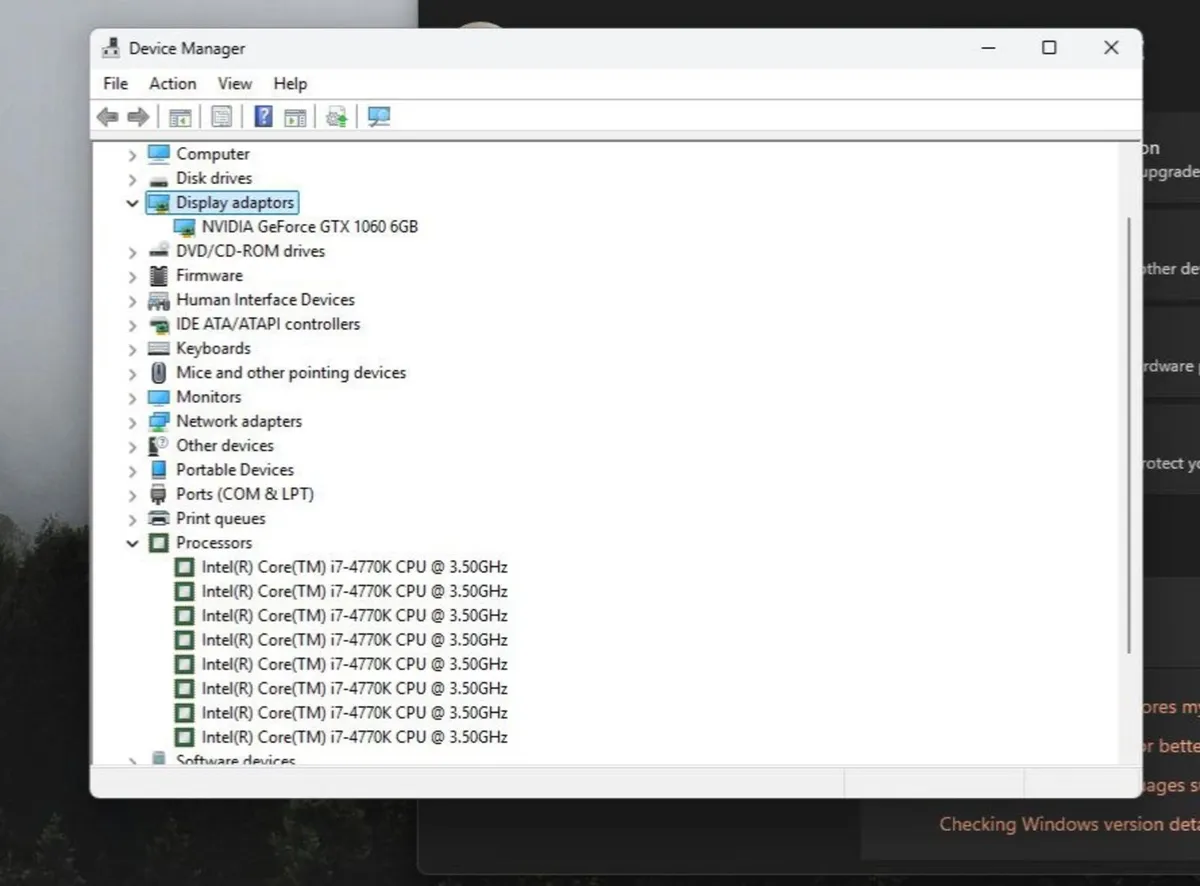Open the View menu
This screenshot has height=886, width=1200.
235,84
